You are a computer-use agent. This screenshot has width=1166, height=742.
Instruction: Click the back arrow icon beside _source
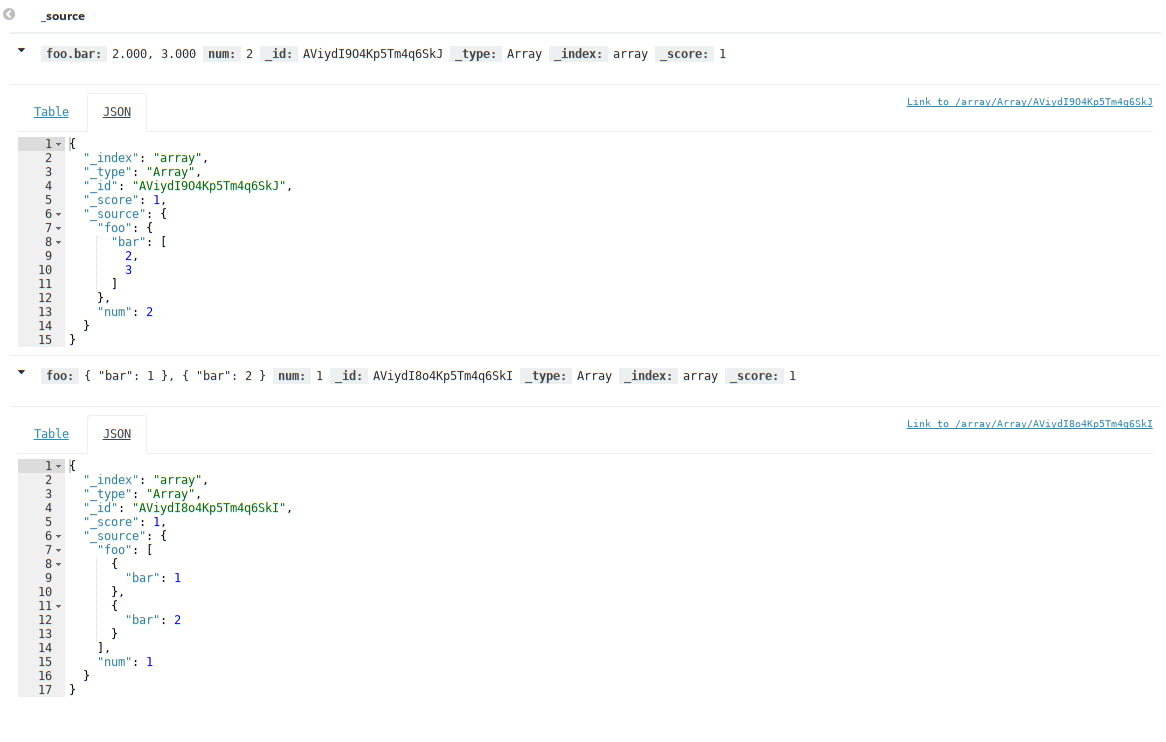tap(9, 14)
